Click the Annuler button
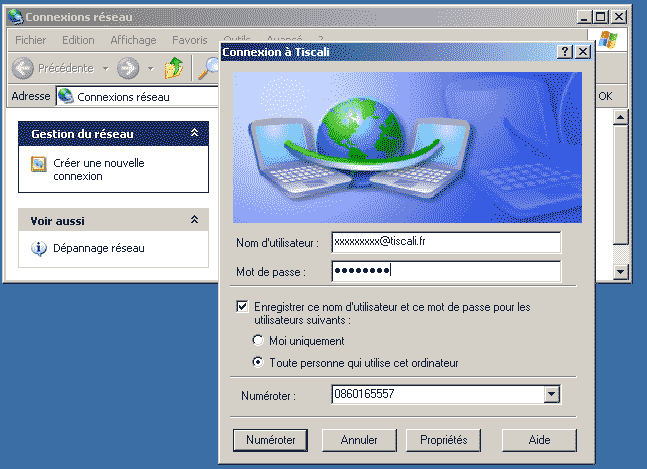The height and width of the screenshot is (469, 647). [x=359, y=440]
